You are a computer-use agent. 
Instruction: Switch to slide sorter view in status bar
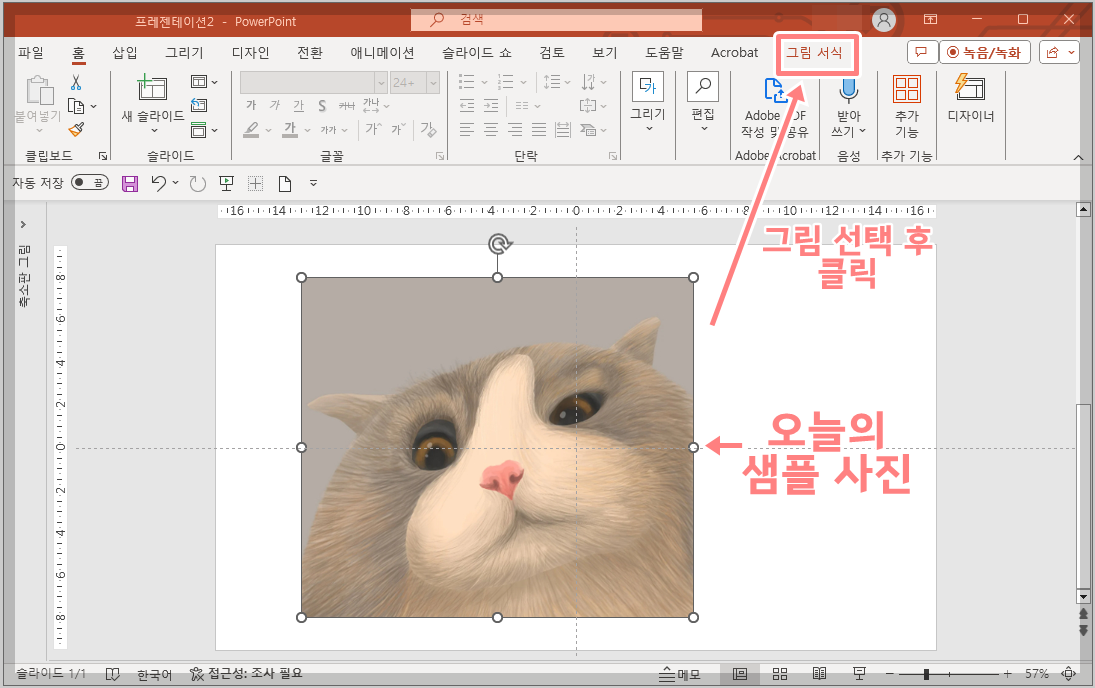coord(779,673)
